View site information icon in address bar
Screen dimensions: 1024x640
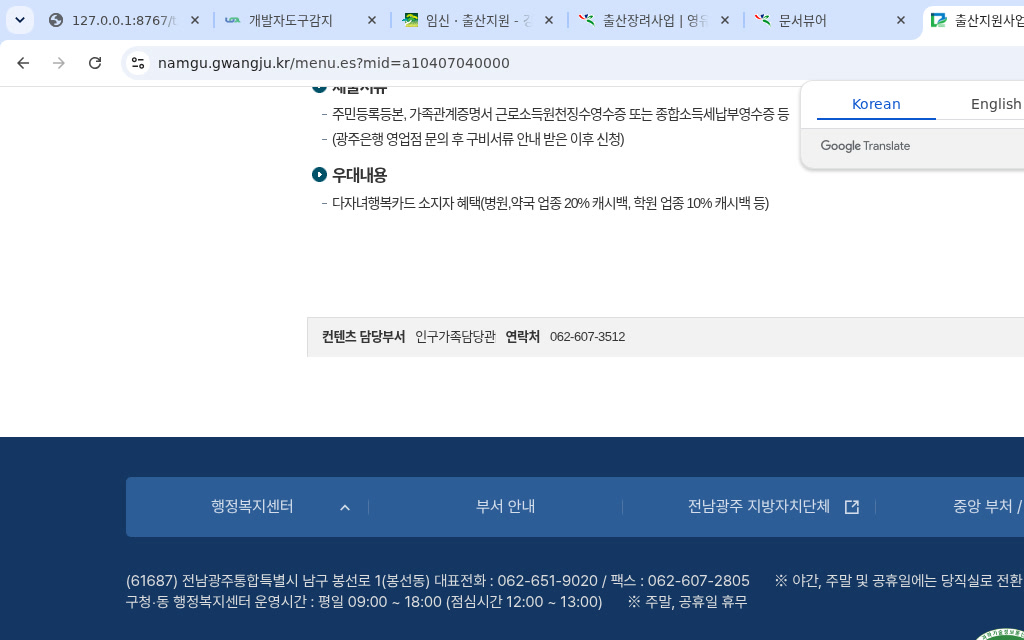(138, 63)
